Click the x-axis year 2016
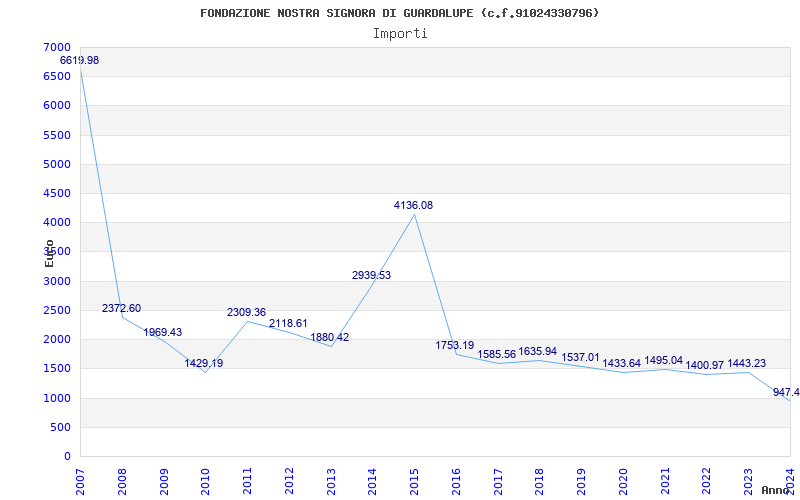This screenshot has height=500, width=800. coord(456,482)
